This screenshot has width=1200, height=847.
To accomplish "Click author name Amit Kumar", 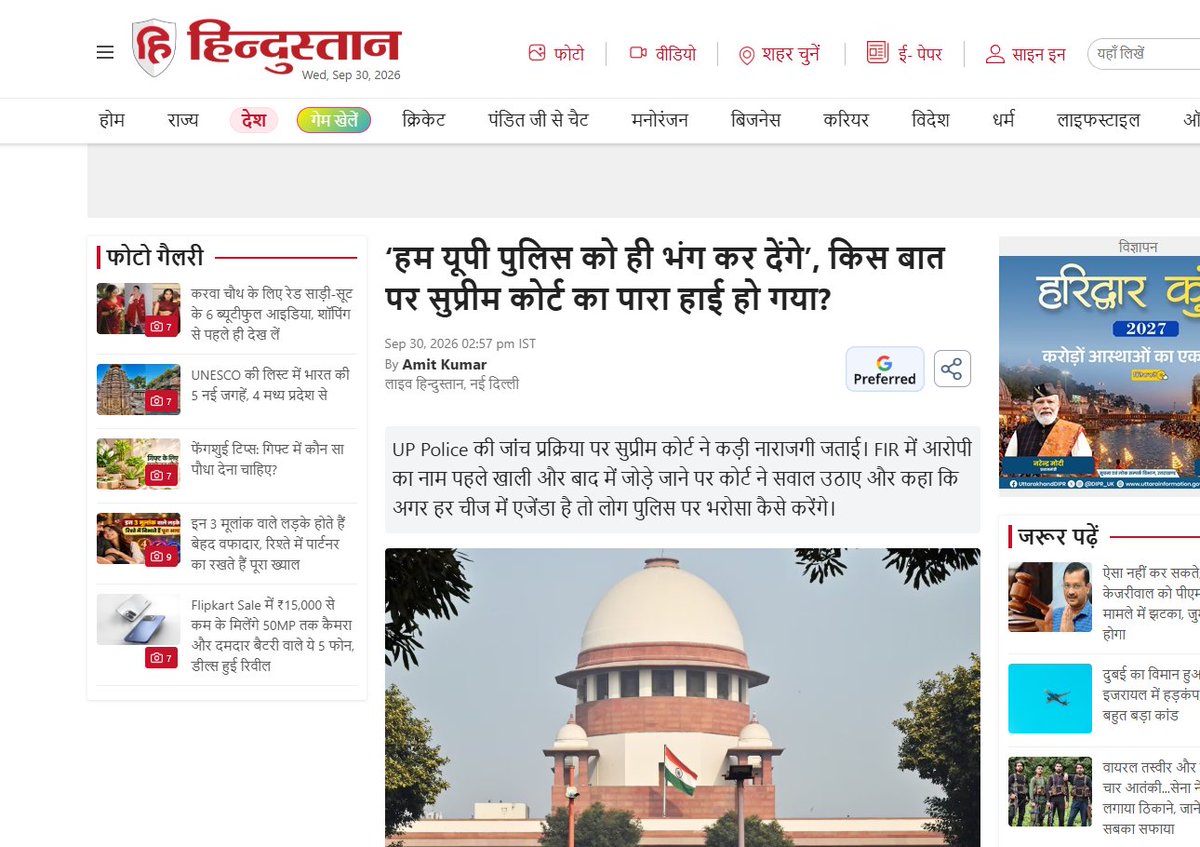I will click(x=444, y=365).
